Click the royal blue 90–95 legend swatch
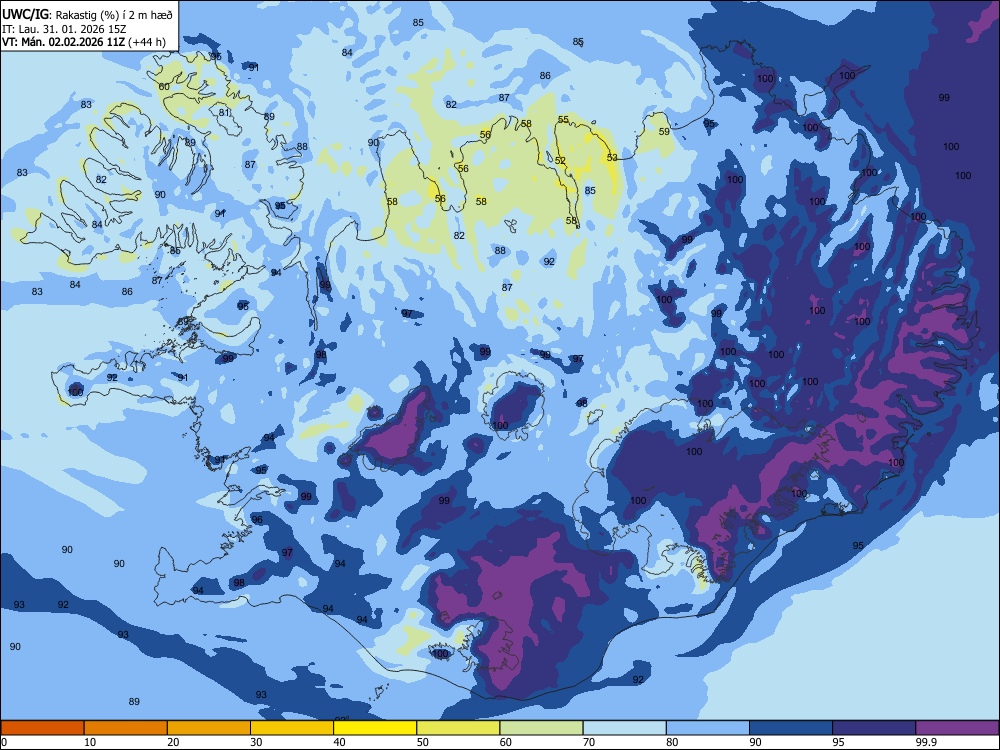Image resolution: width=1000 pixels, height=750 pixels. [x=791, y=728]
